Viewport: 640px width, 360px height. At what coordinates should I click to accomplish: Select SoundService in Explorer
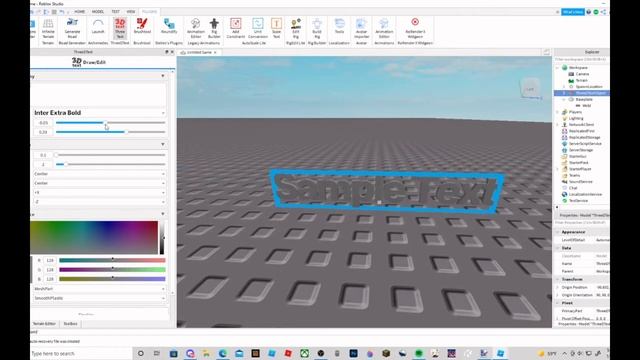(x=580, y=182)
